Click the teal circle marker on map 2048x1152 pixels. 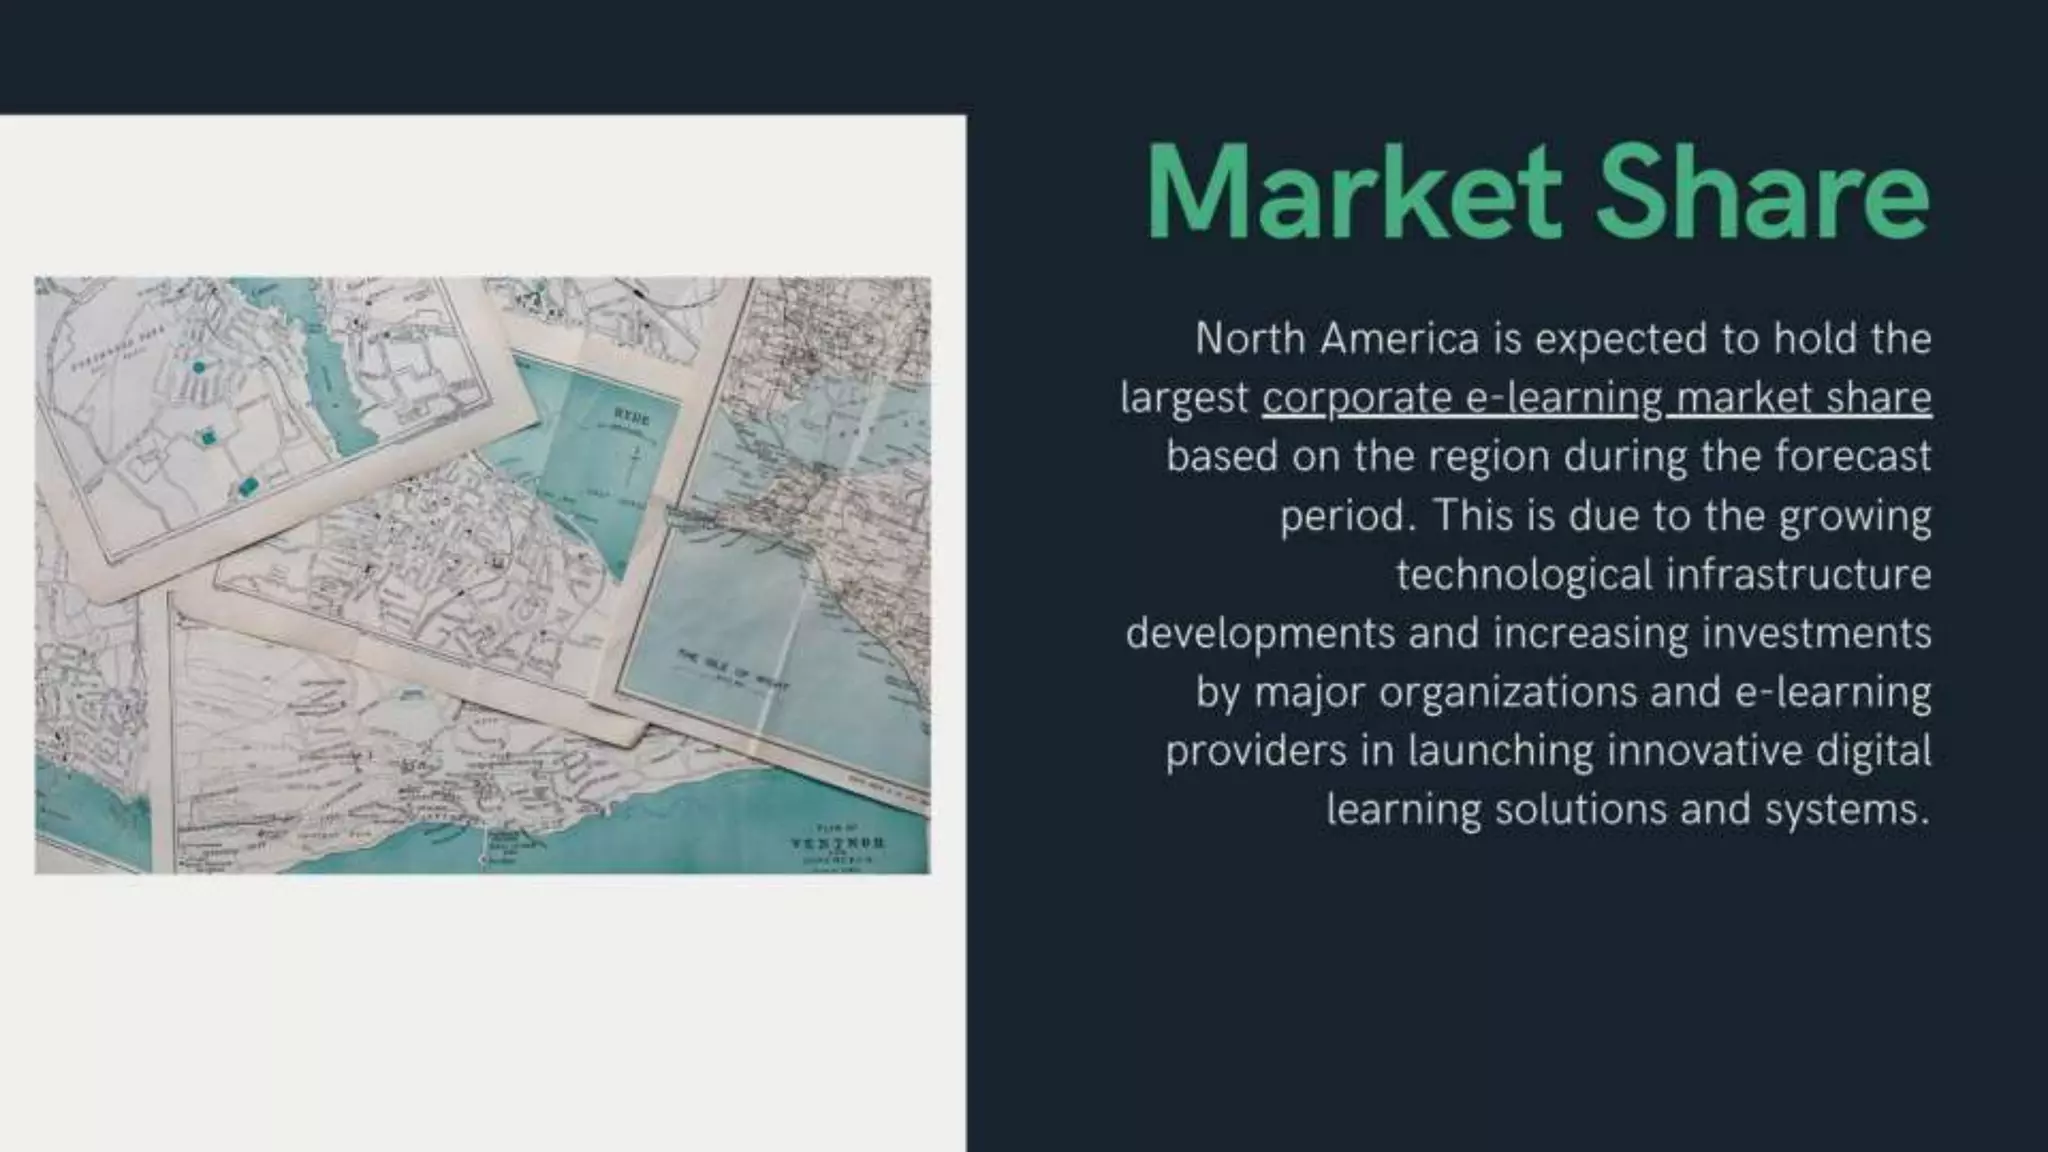click(x=198, y=367)
